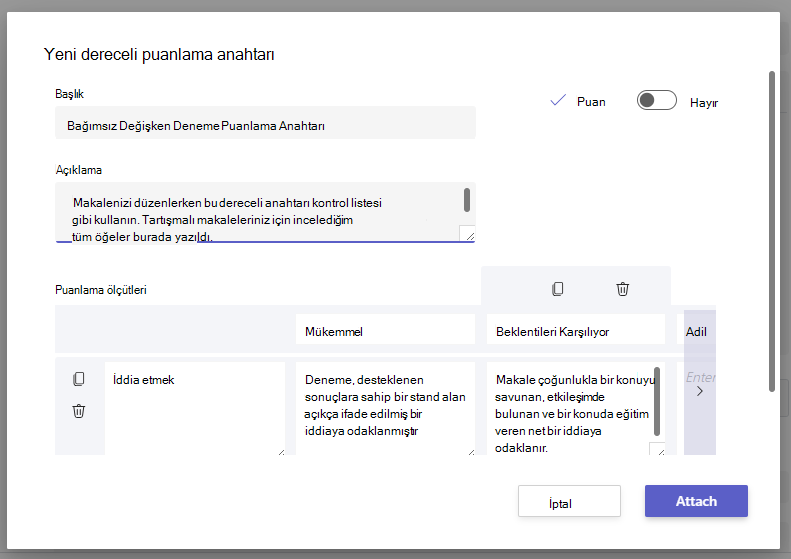Show the next rubric column with chevron
The height and width of the screenshot is (559, 791).
[x=700, y=391]
